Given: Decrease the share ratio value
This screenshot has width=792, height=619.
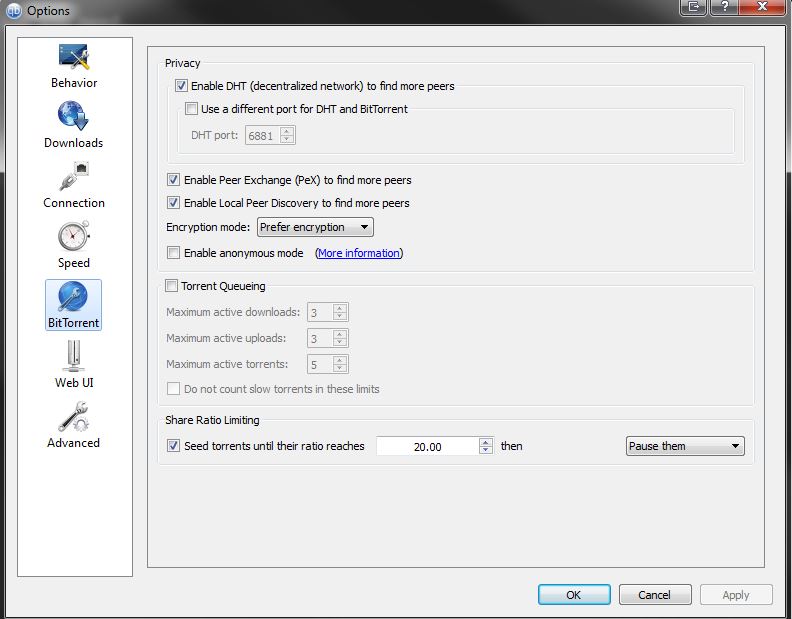Looking at the screenshot, I should [486, 450].
